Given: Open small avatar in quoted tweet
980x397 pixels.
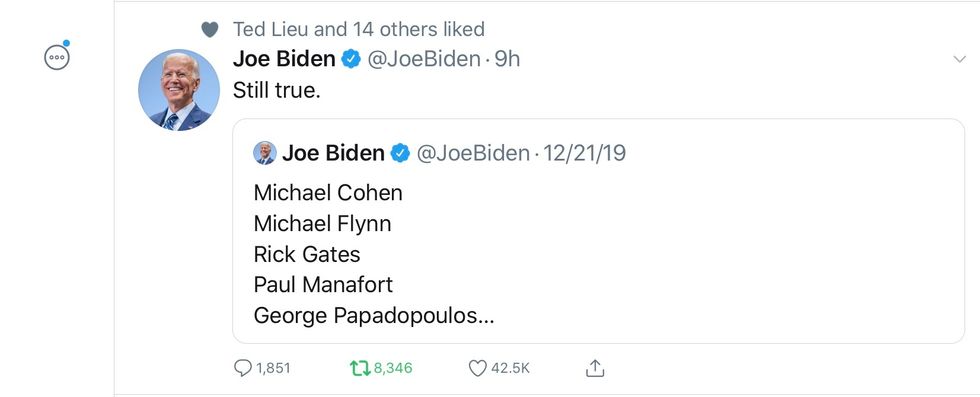Looking at the screenshot, I should coord(265,153).
